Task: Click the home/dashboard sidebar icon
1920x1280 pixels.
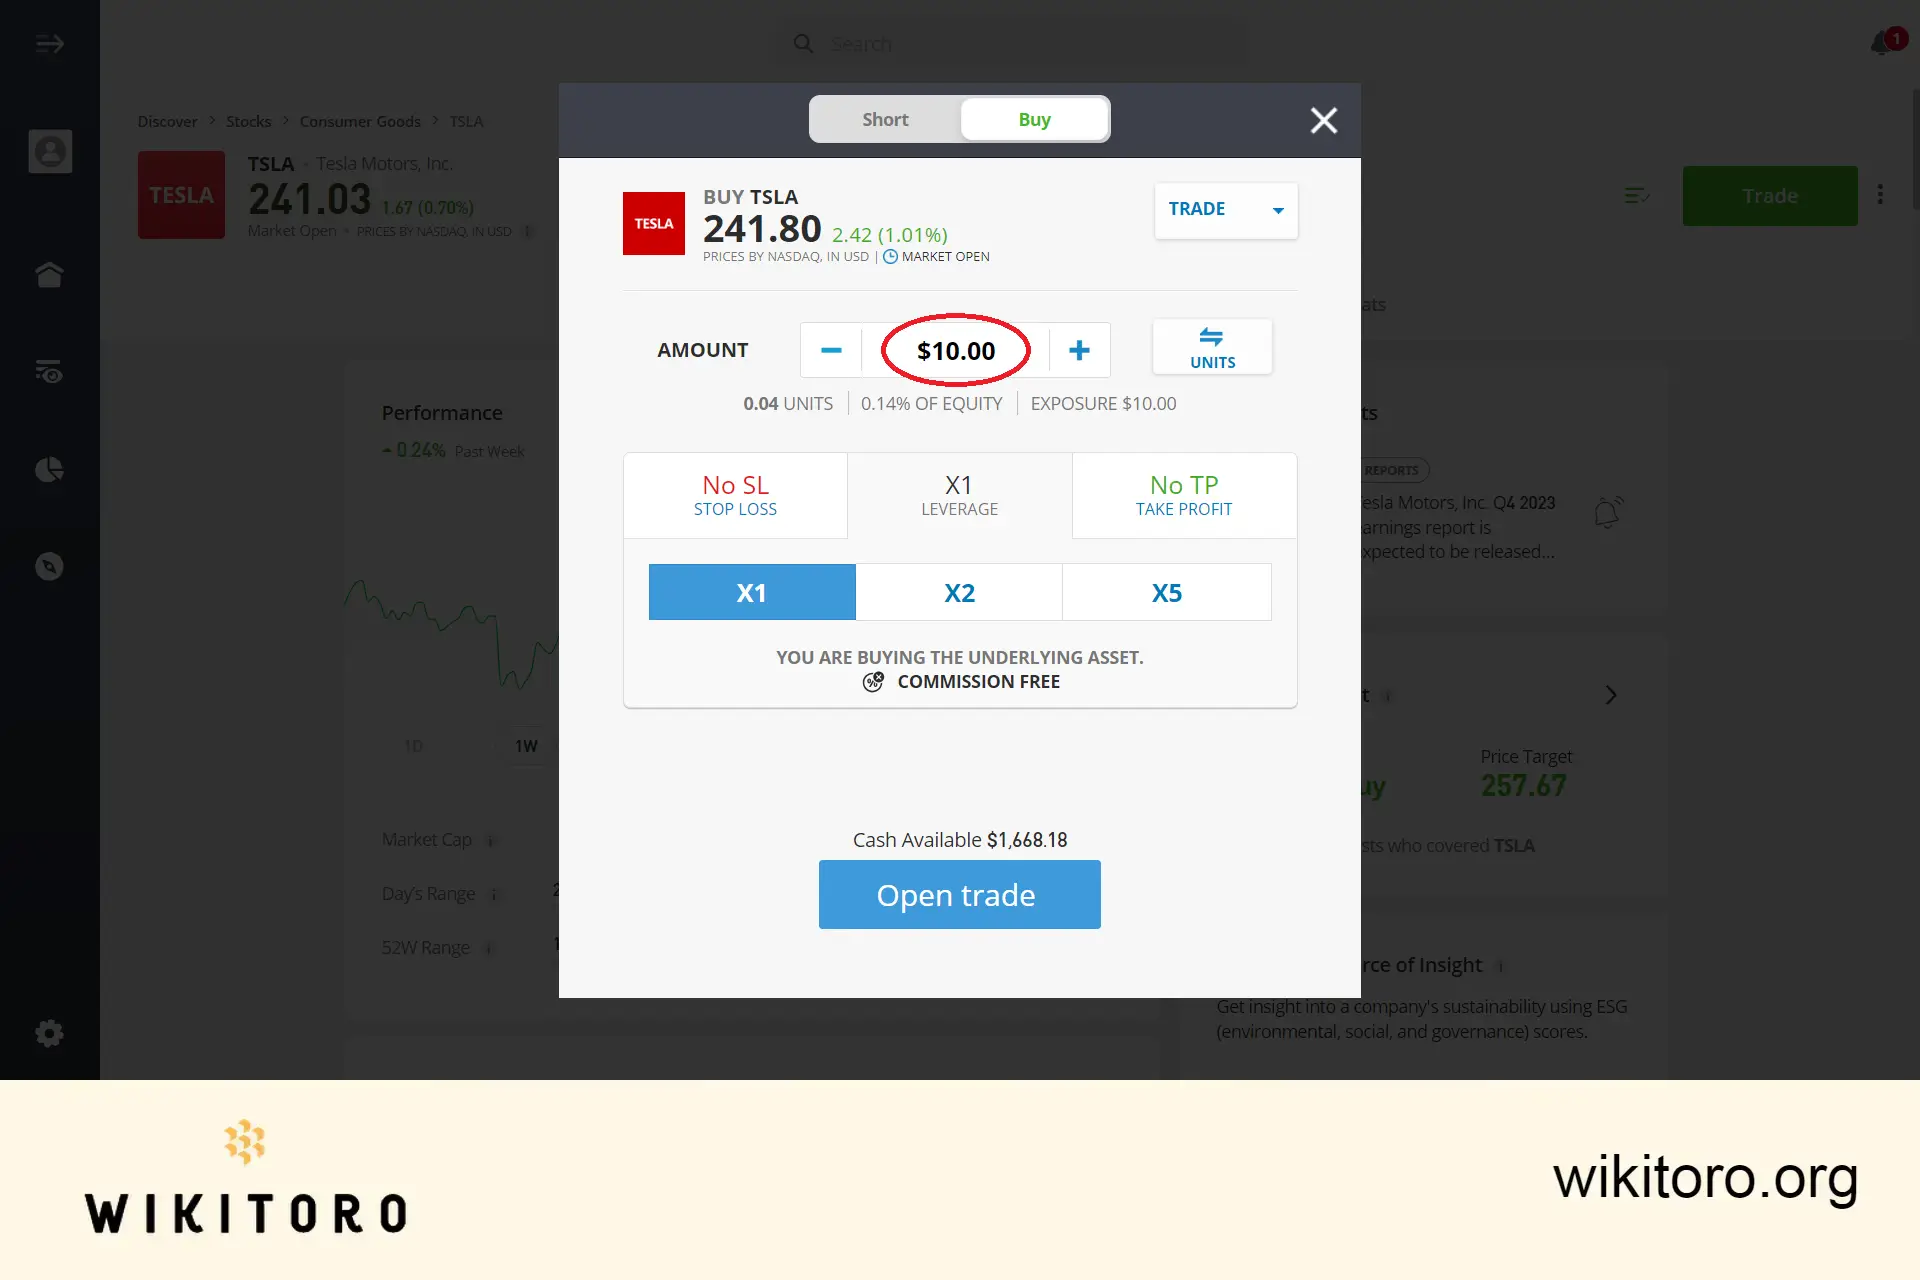Action: click(x=49, y=274)
